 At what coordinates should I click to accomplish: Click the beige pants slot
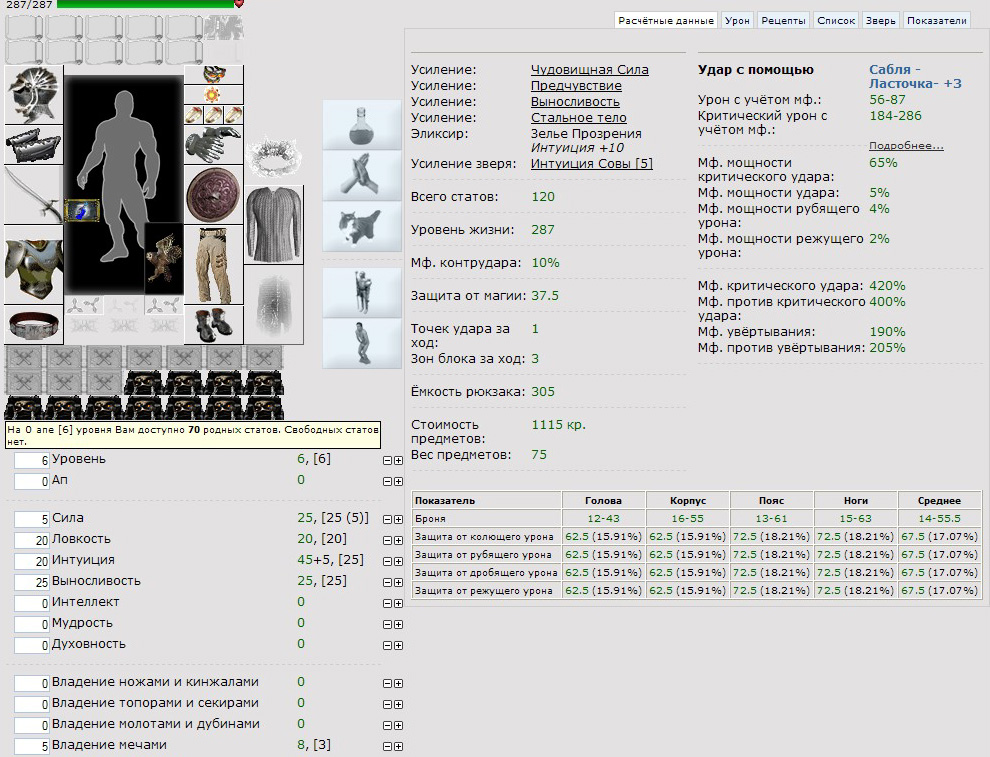coord(213,265)
